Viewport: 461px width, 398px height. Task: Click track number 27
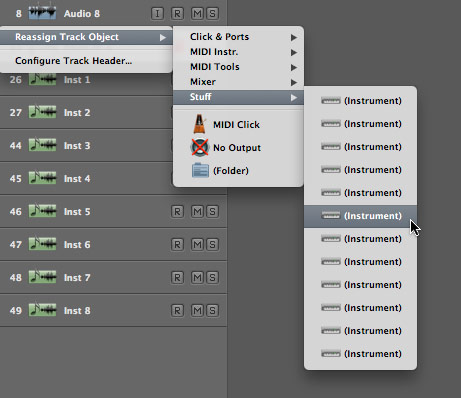tap(16, 113)
